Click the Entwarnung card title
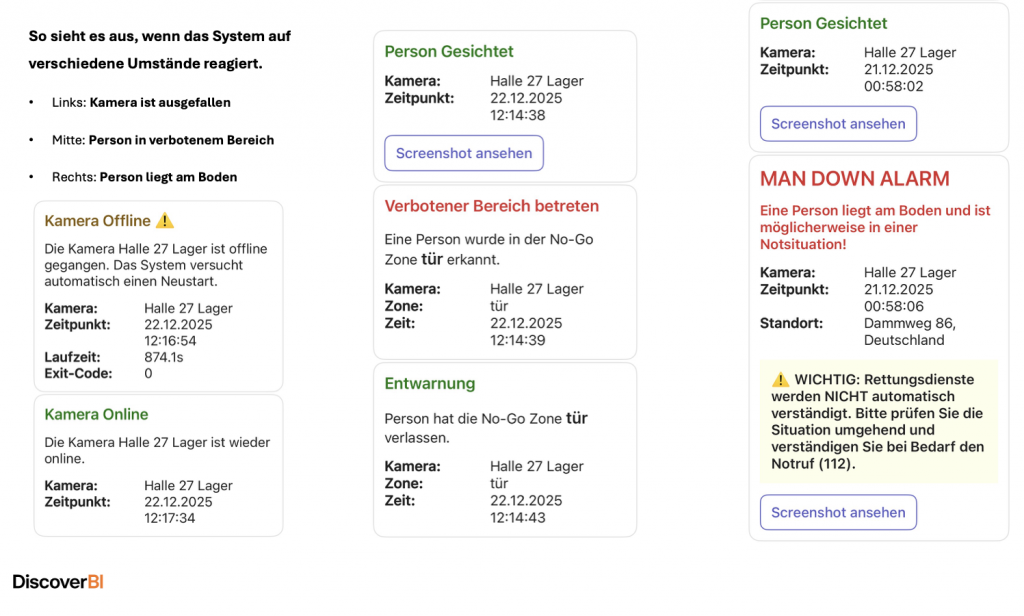This screenshot has height=616, width=1024. 430,383
